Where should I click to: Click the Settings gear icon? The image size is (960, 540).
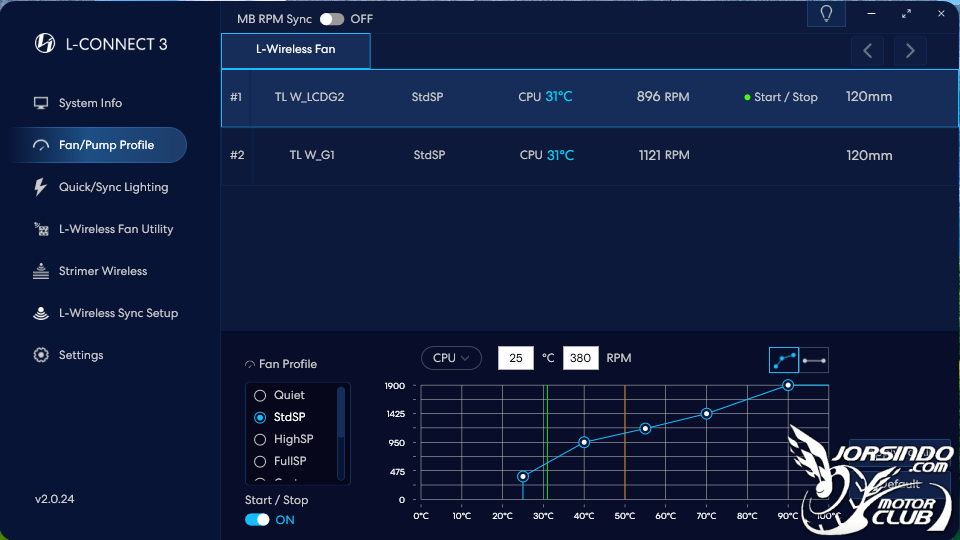pyautogui.click(x=41, y=355)
